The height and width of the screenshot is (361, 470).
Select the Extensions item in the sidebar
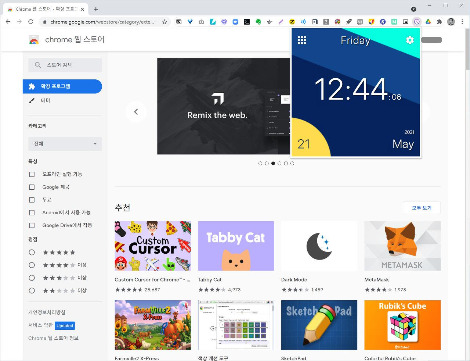(62, 86)
